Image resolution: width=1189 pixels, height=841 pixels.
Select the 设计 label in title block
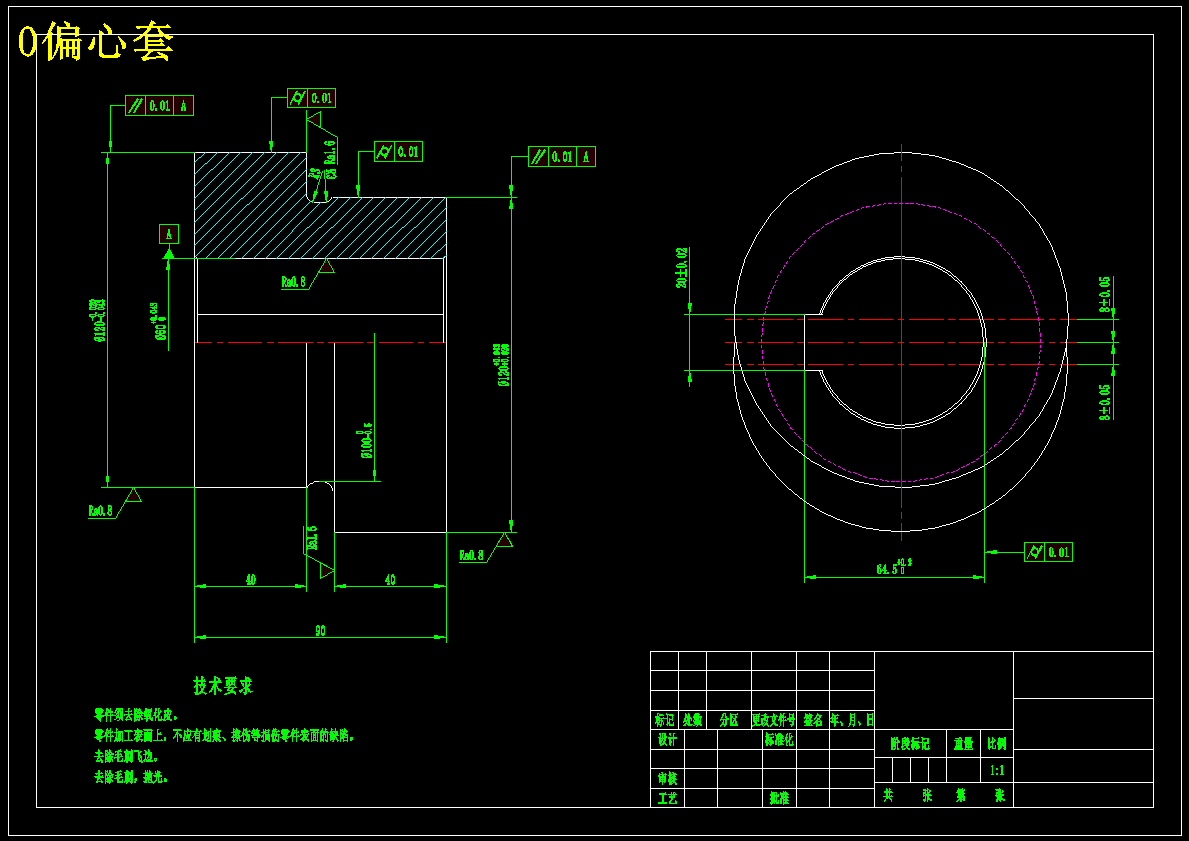coord(667,740)
